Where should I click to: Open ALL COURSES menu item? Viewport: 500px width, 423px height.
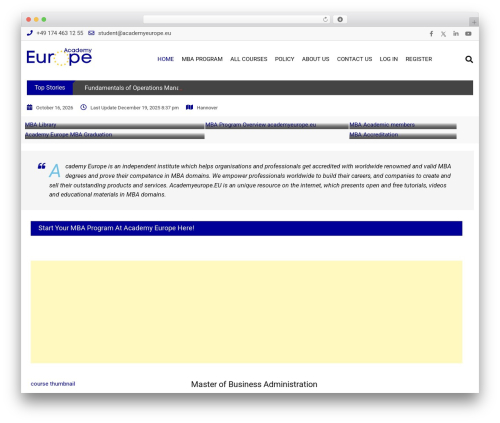pyautogui.click(x=249, y=59)
